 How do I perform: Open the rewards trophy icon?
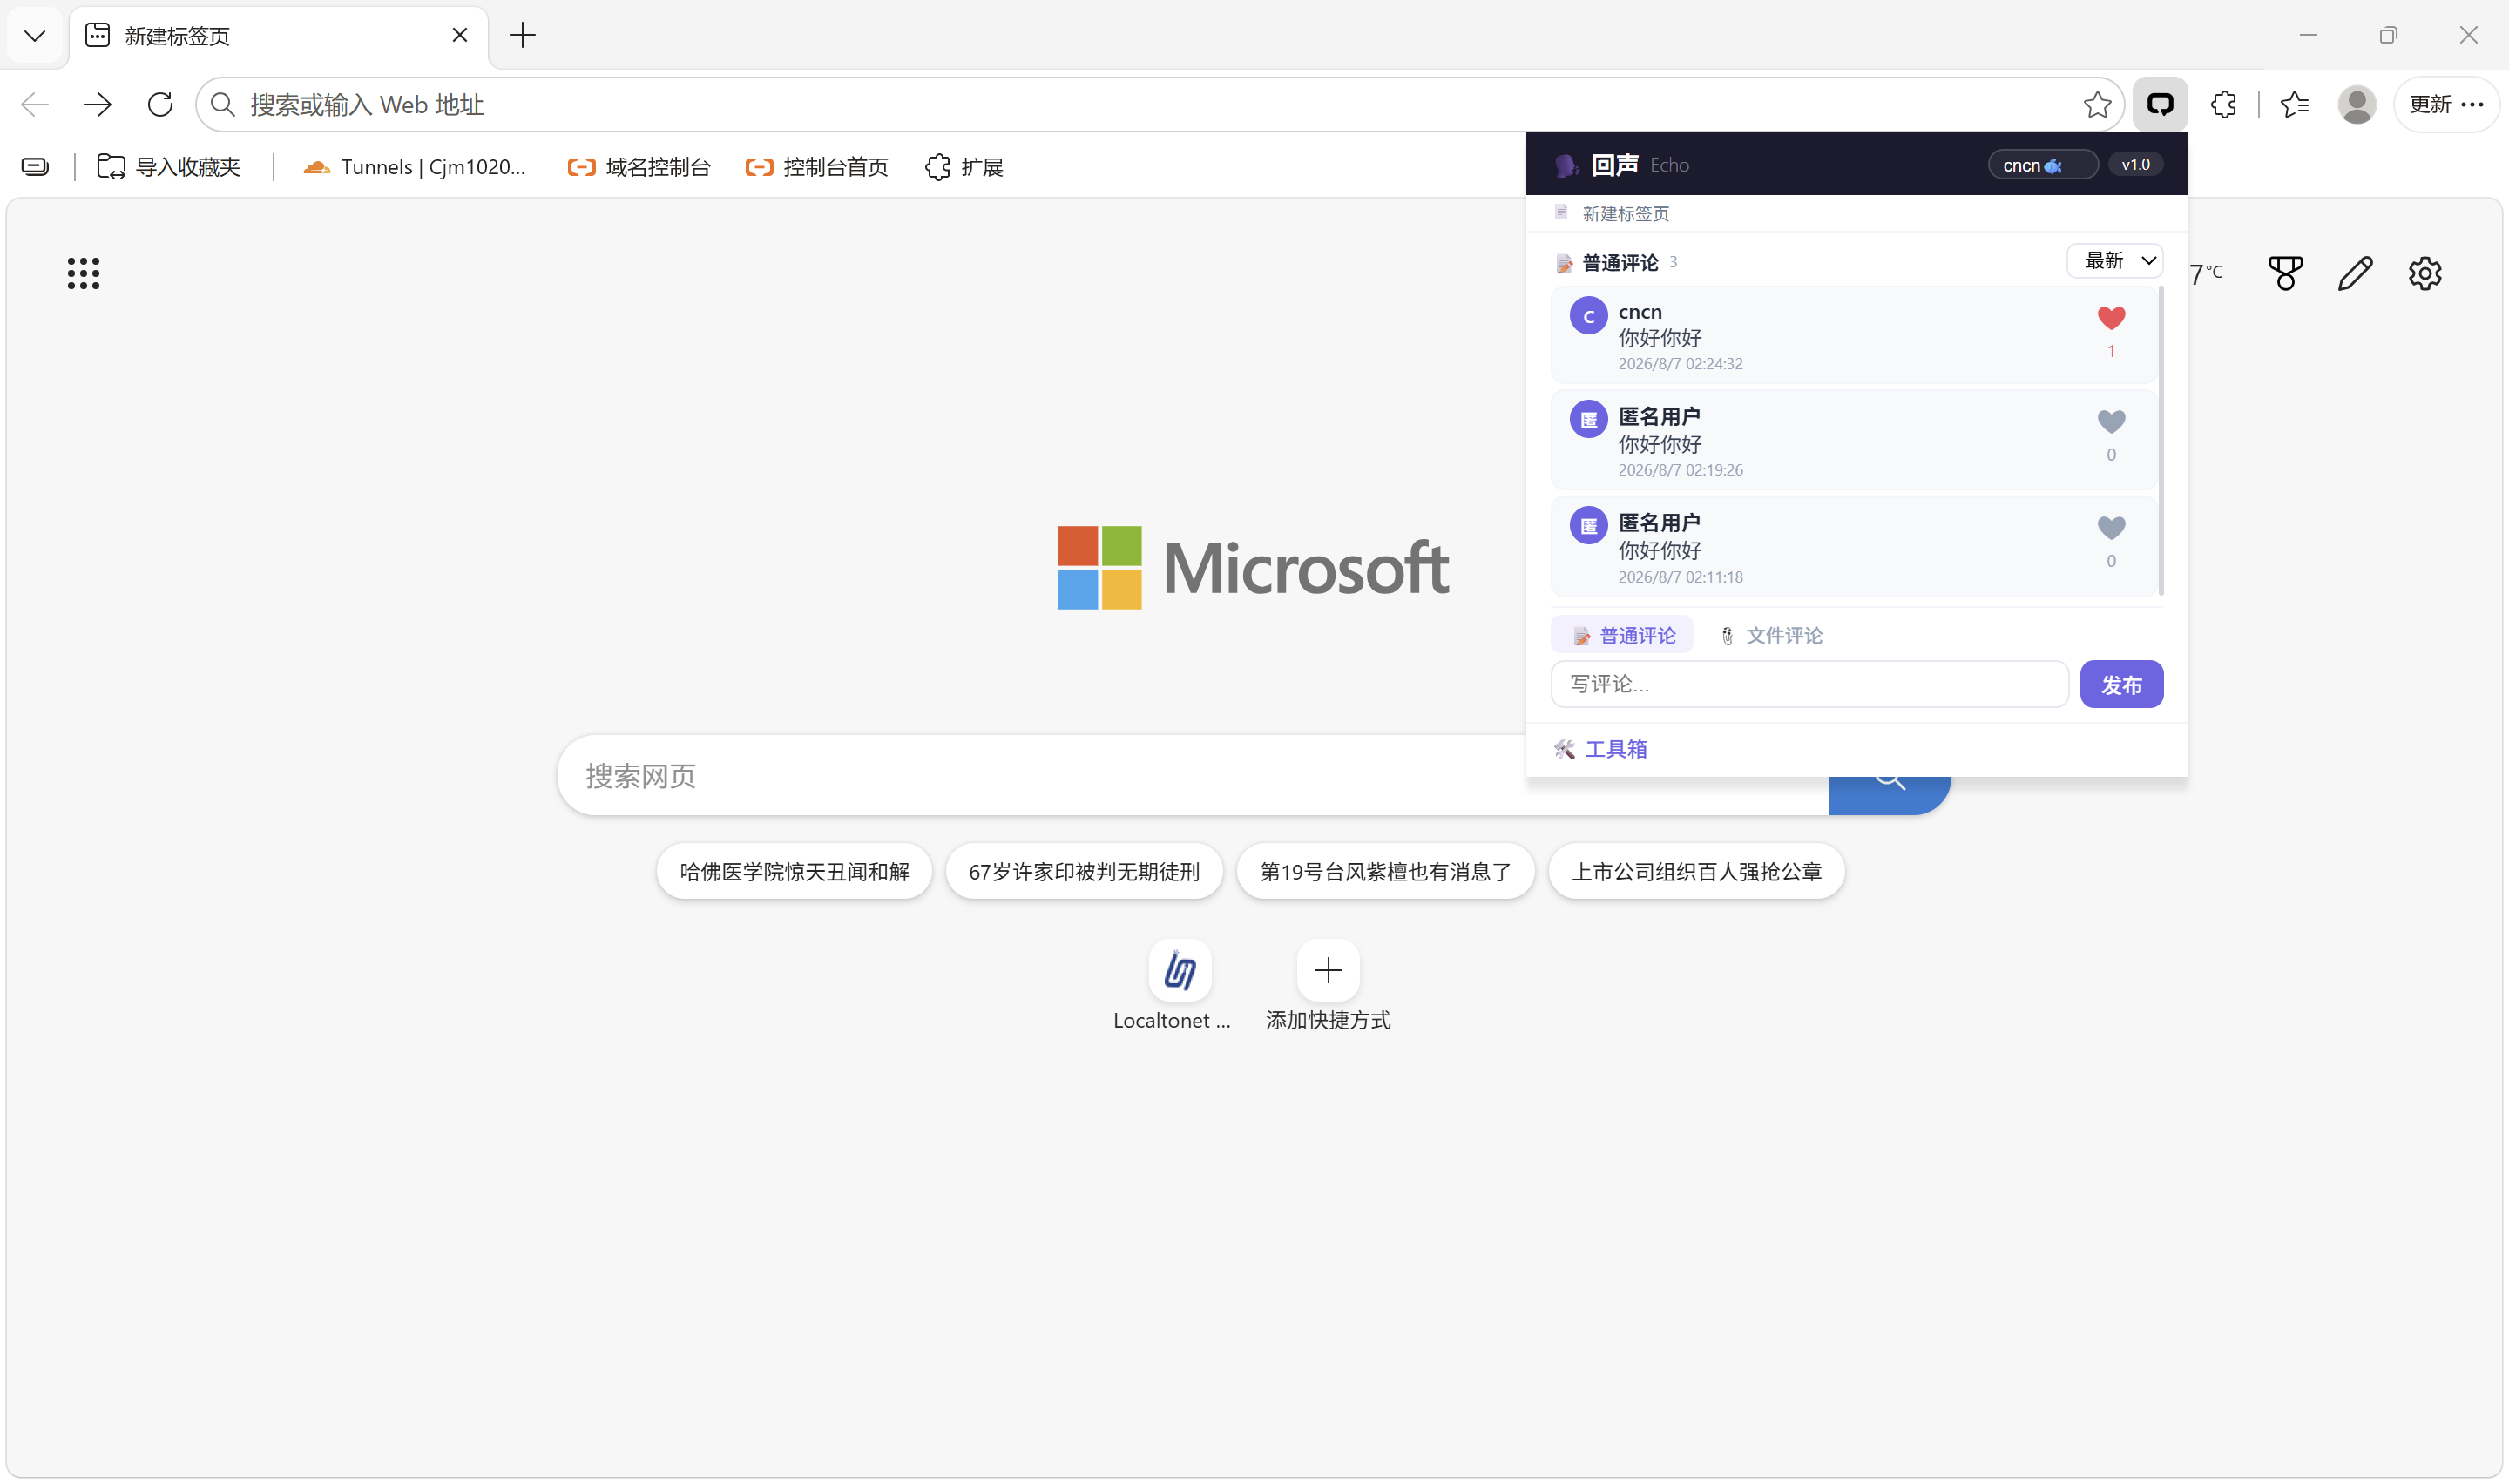pos(2286,273)
